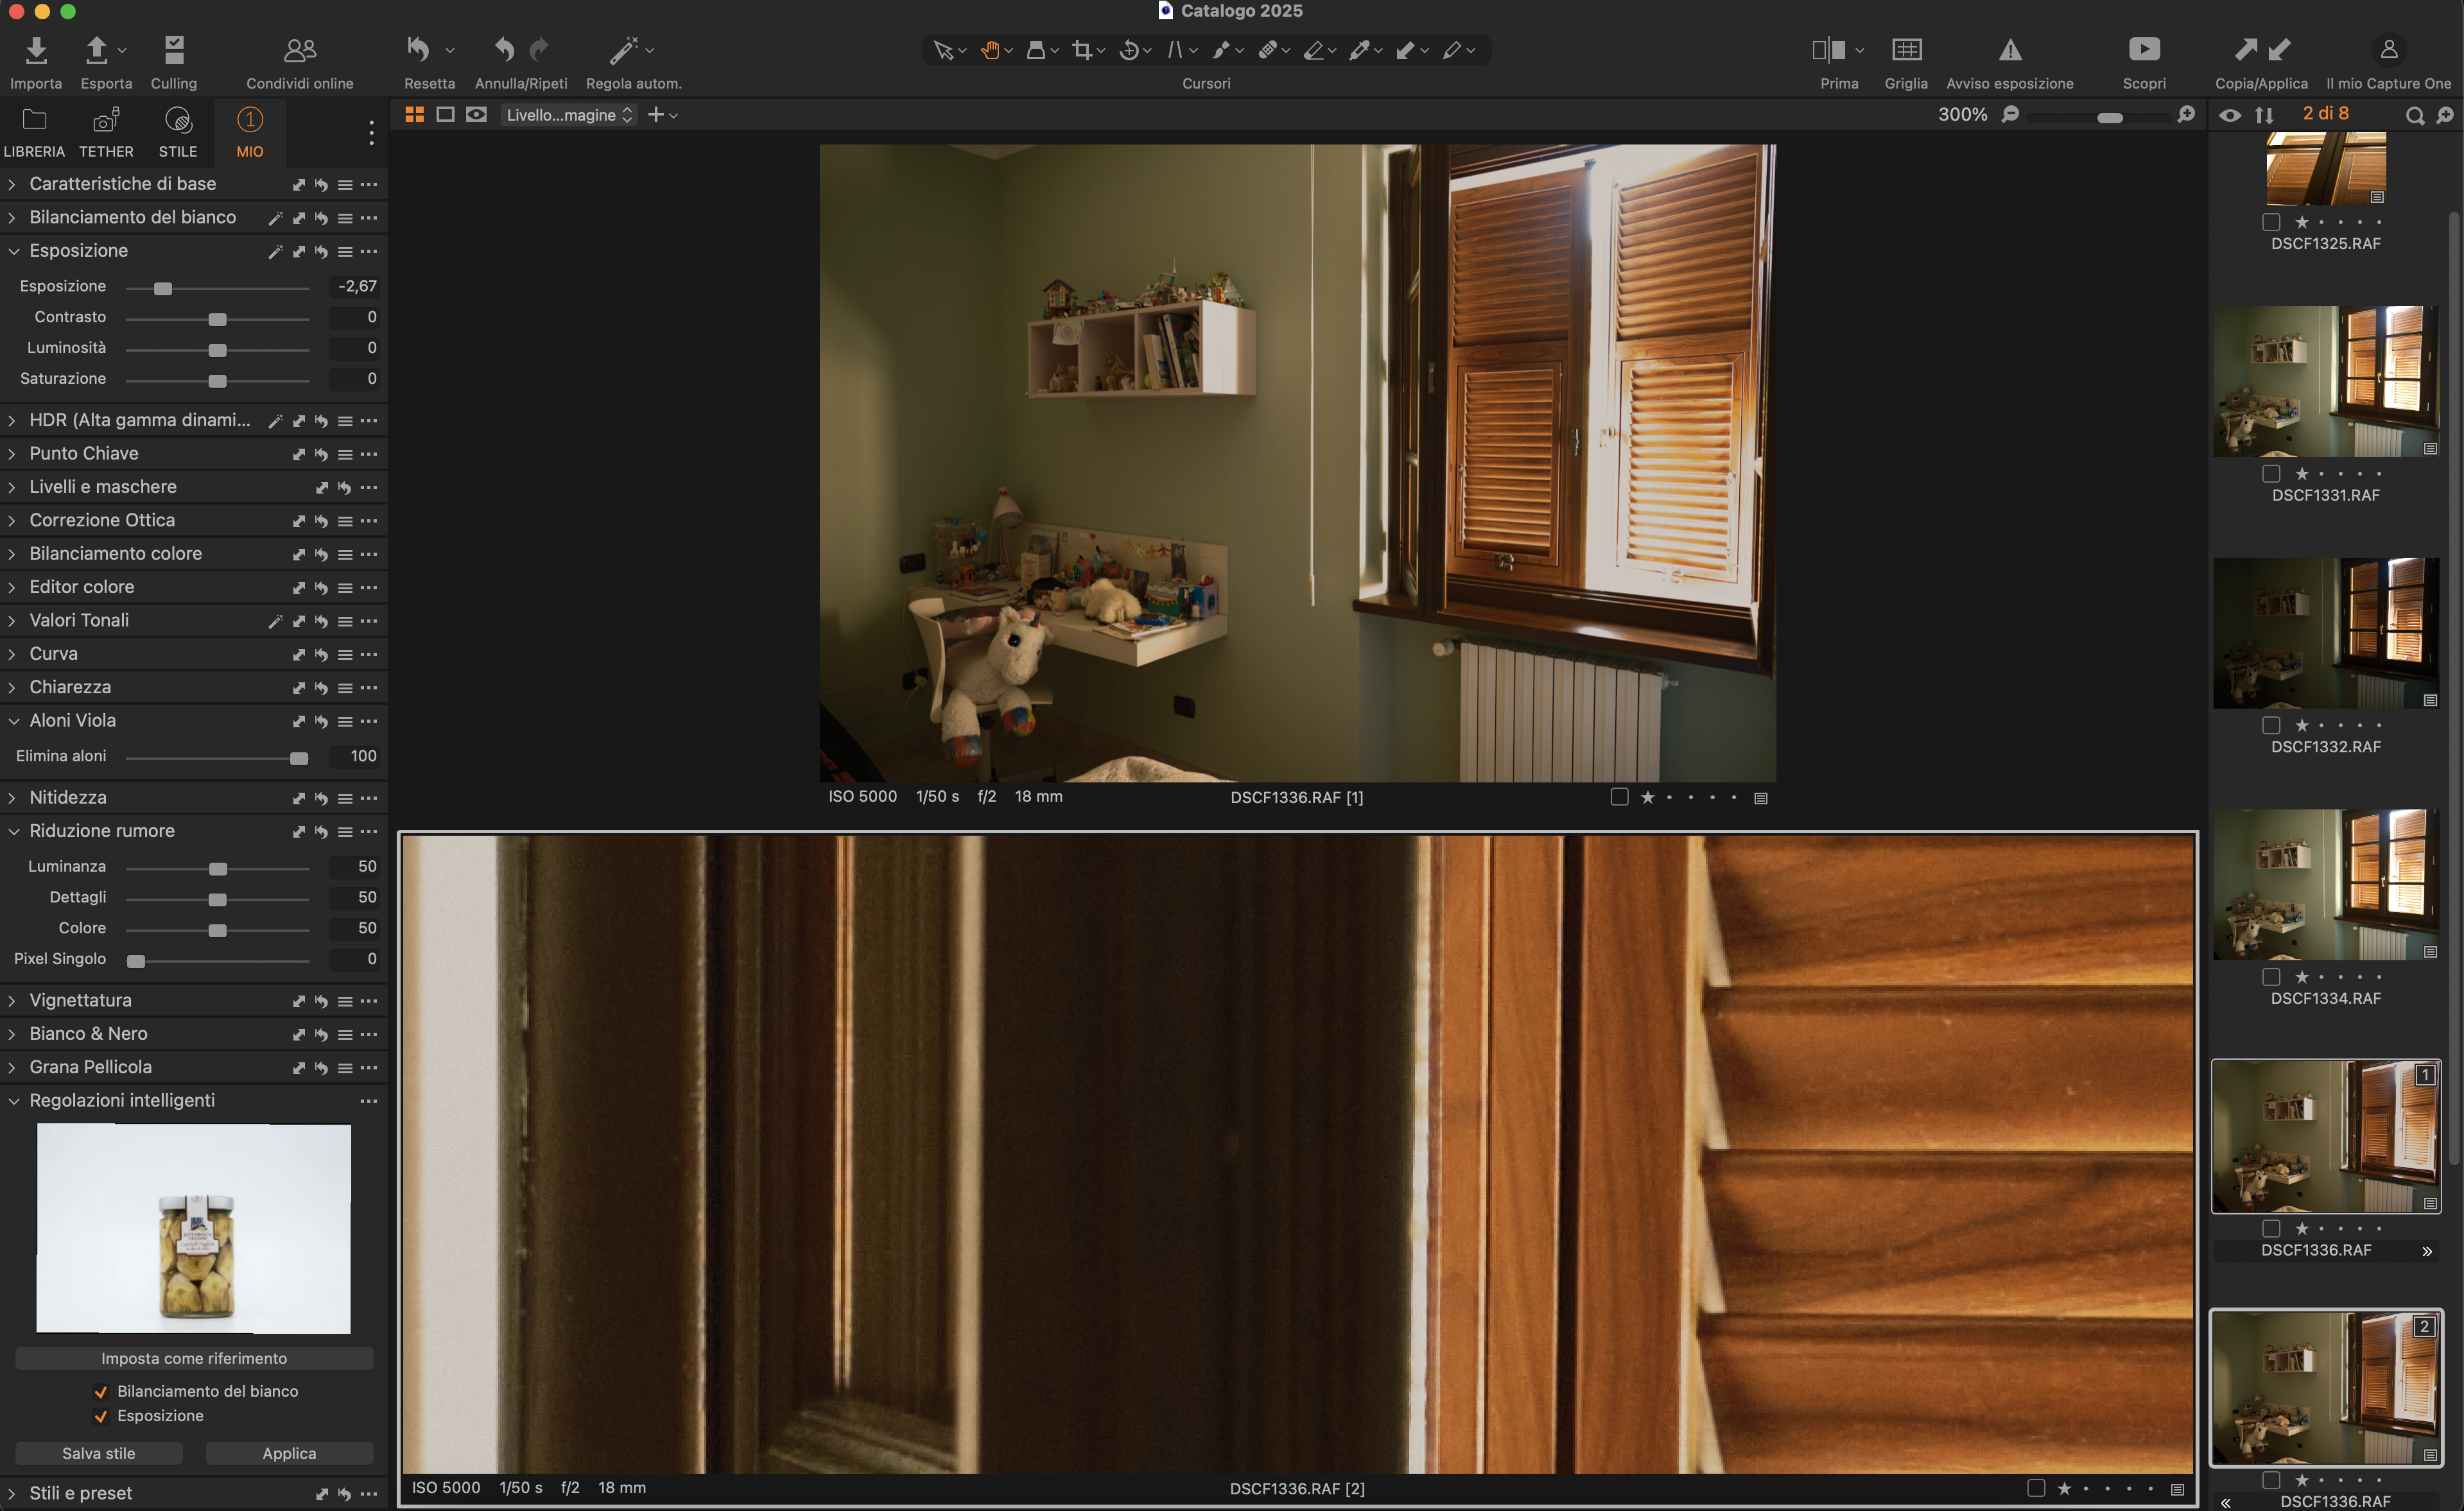Viewport: 2464px width, 1511px height.
Task: Tick checkbox beside DSCF1336.RAF [1] viewer label
Action: coord(1619,797)
